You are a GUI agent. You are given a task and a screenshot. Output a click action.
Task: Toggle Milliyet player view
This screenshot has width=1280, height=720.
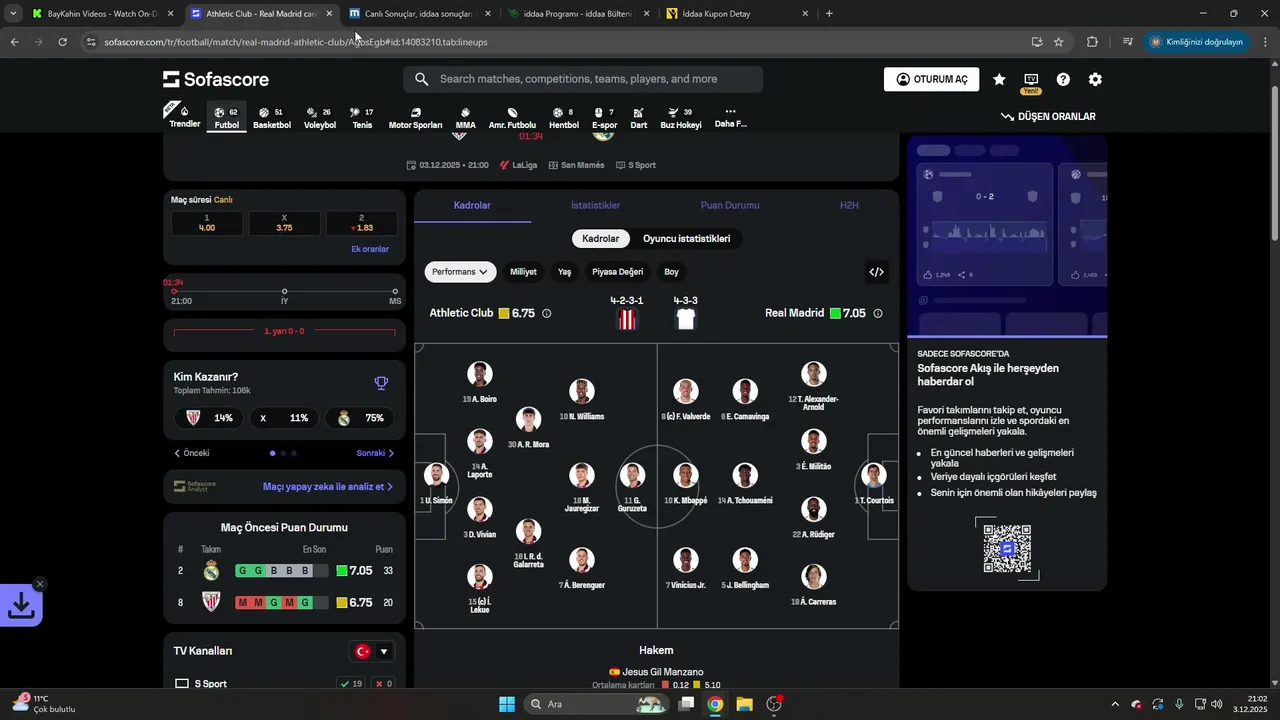coord(523,272)
